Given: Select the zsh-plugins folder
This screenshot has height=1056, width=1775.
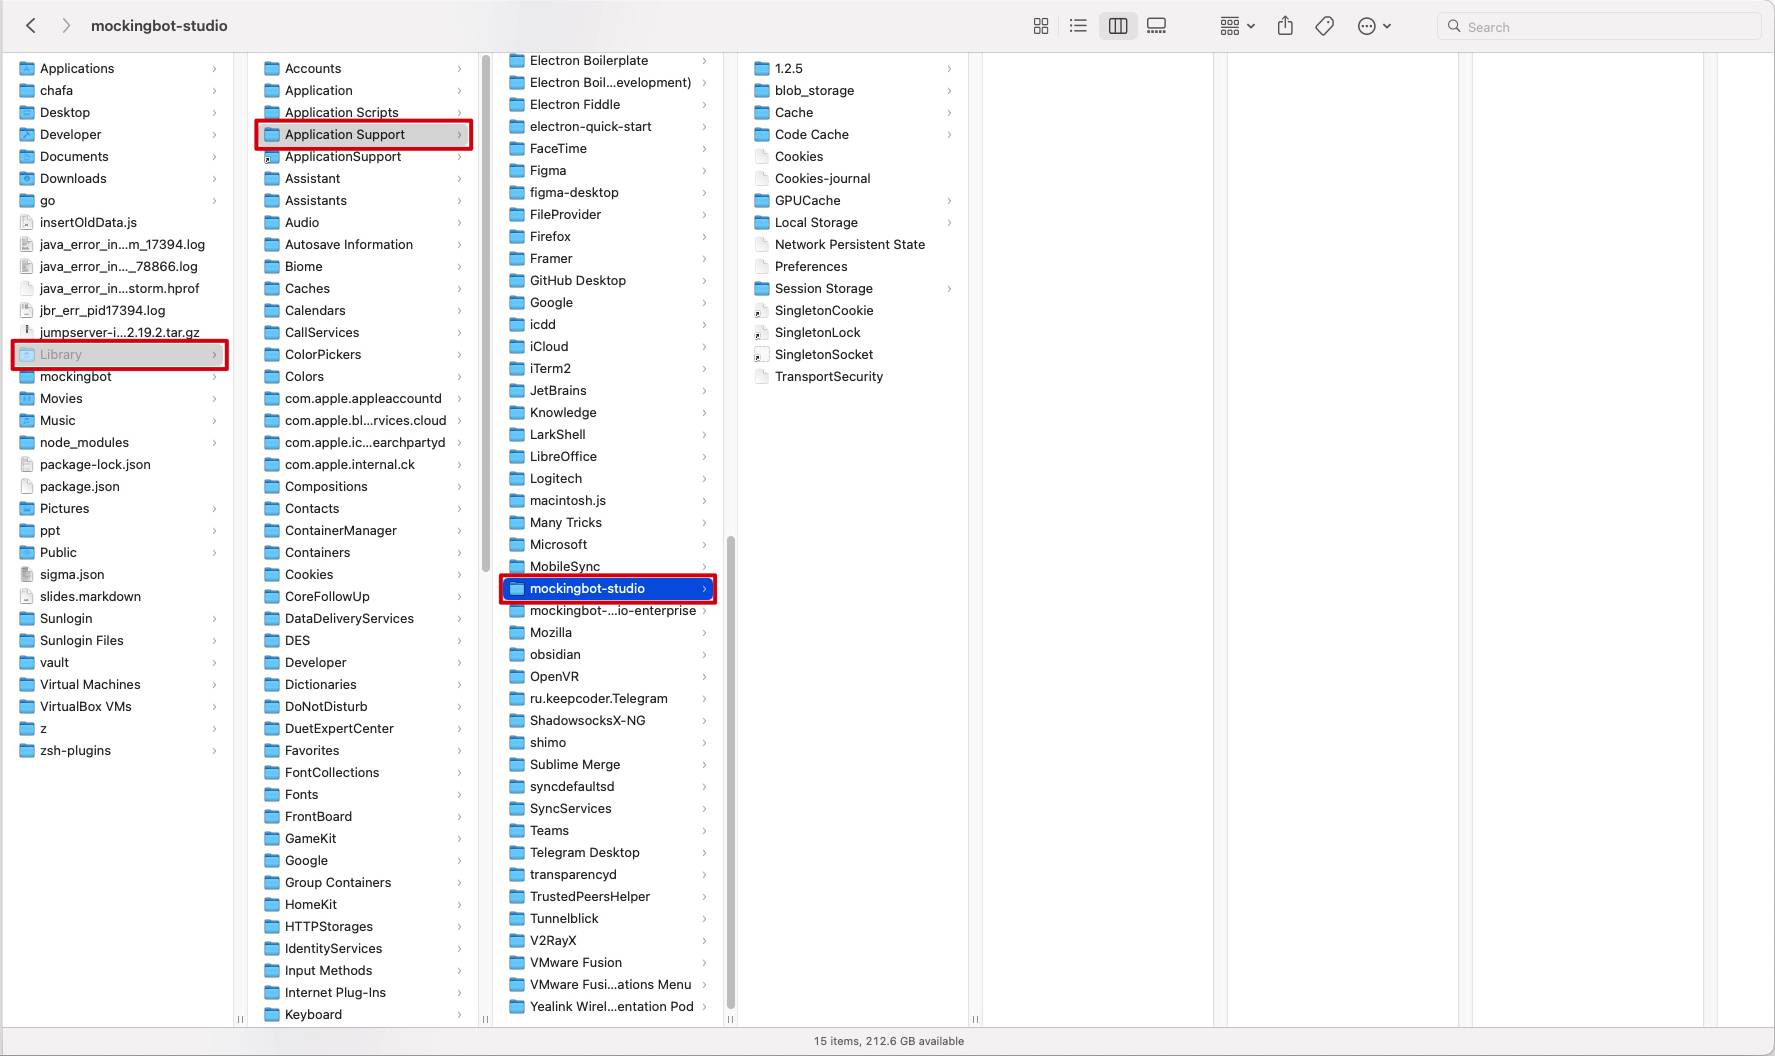Looking at the screenshot, I should point(119,750).
